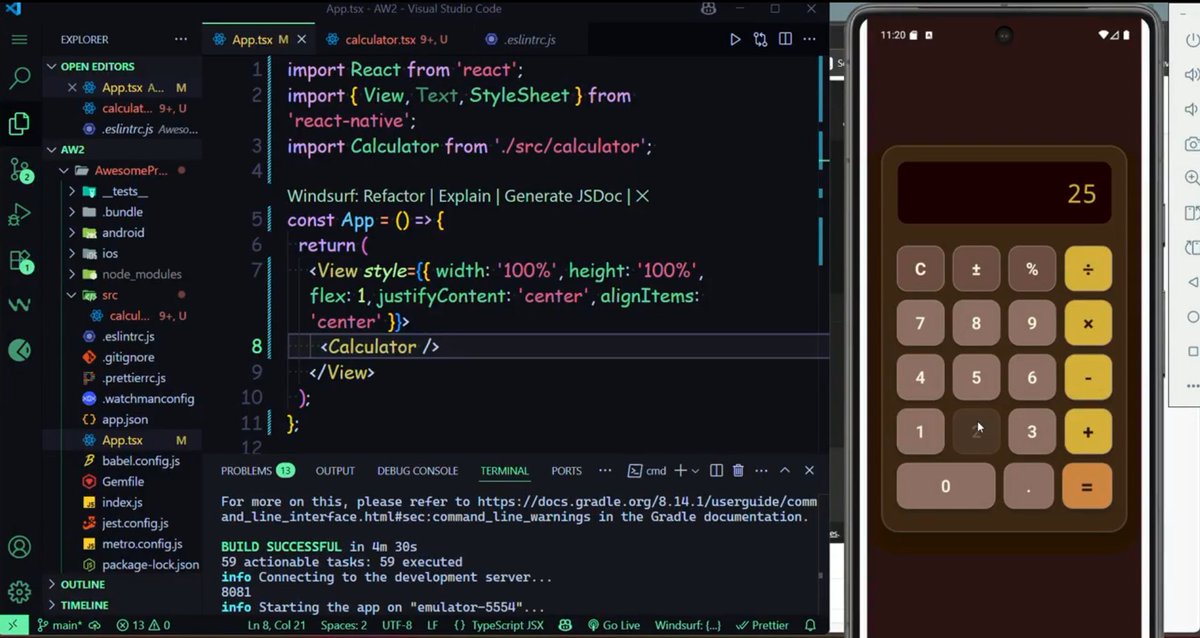Click the emulator back triangle button

pyautogui.click(x=1192, y=282)
